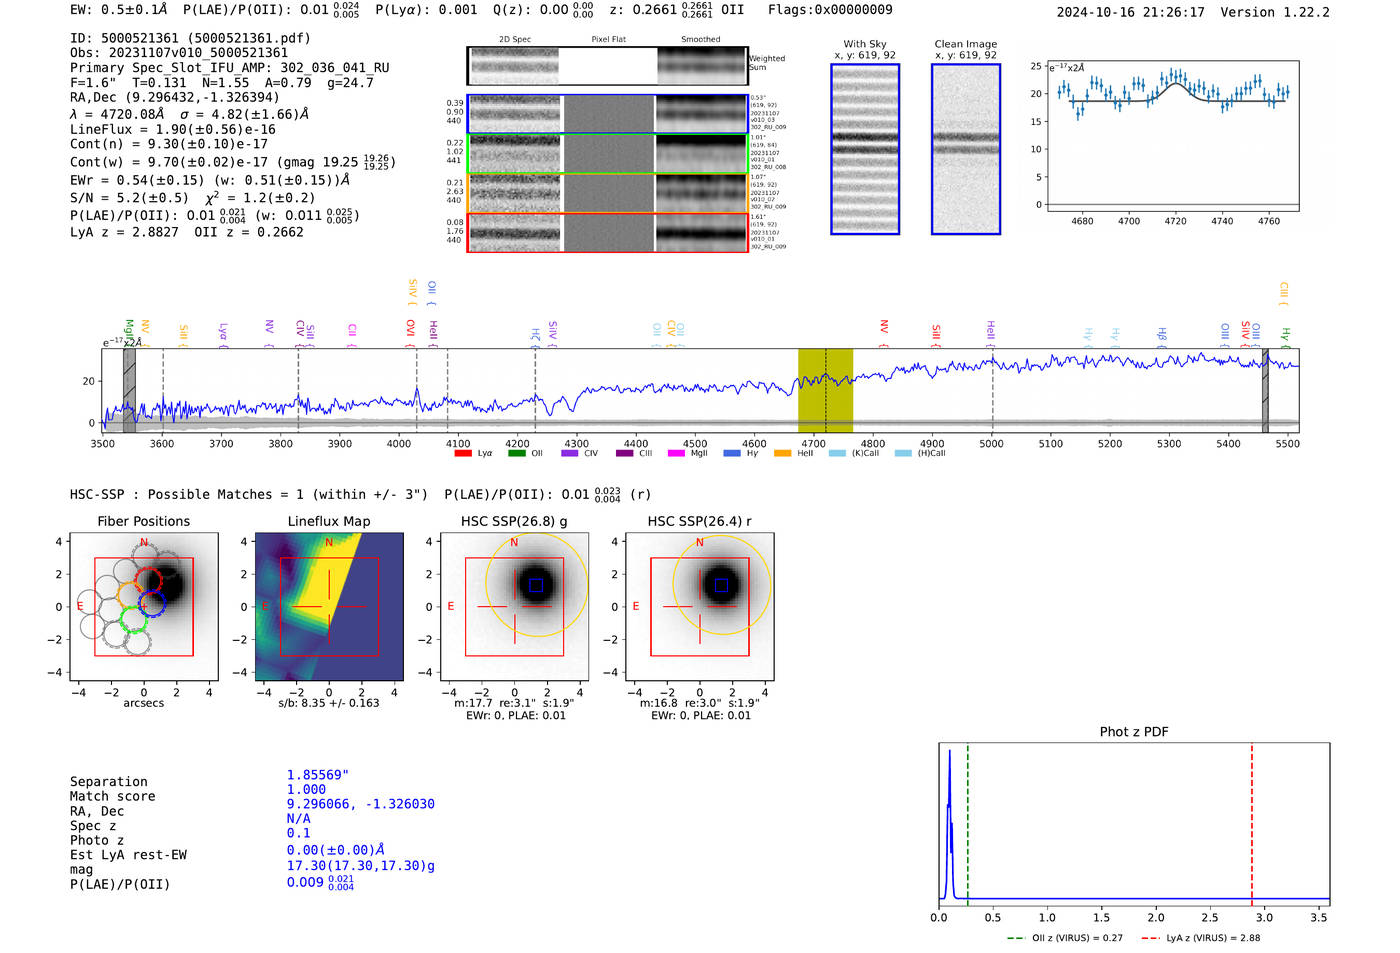Click the Clean Image cutout
The height and width of the screenshot is (953, 1400).
pos(966,149)
